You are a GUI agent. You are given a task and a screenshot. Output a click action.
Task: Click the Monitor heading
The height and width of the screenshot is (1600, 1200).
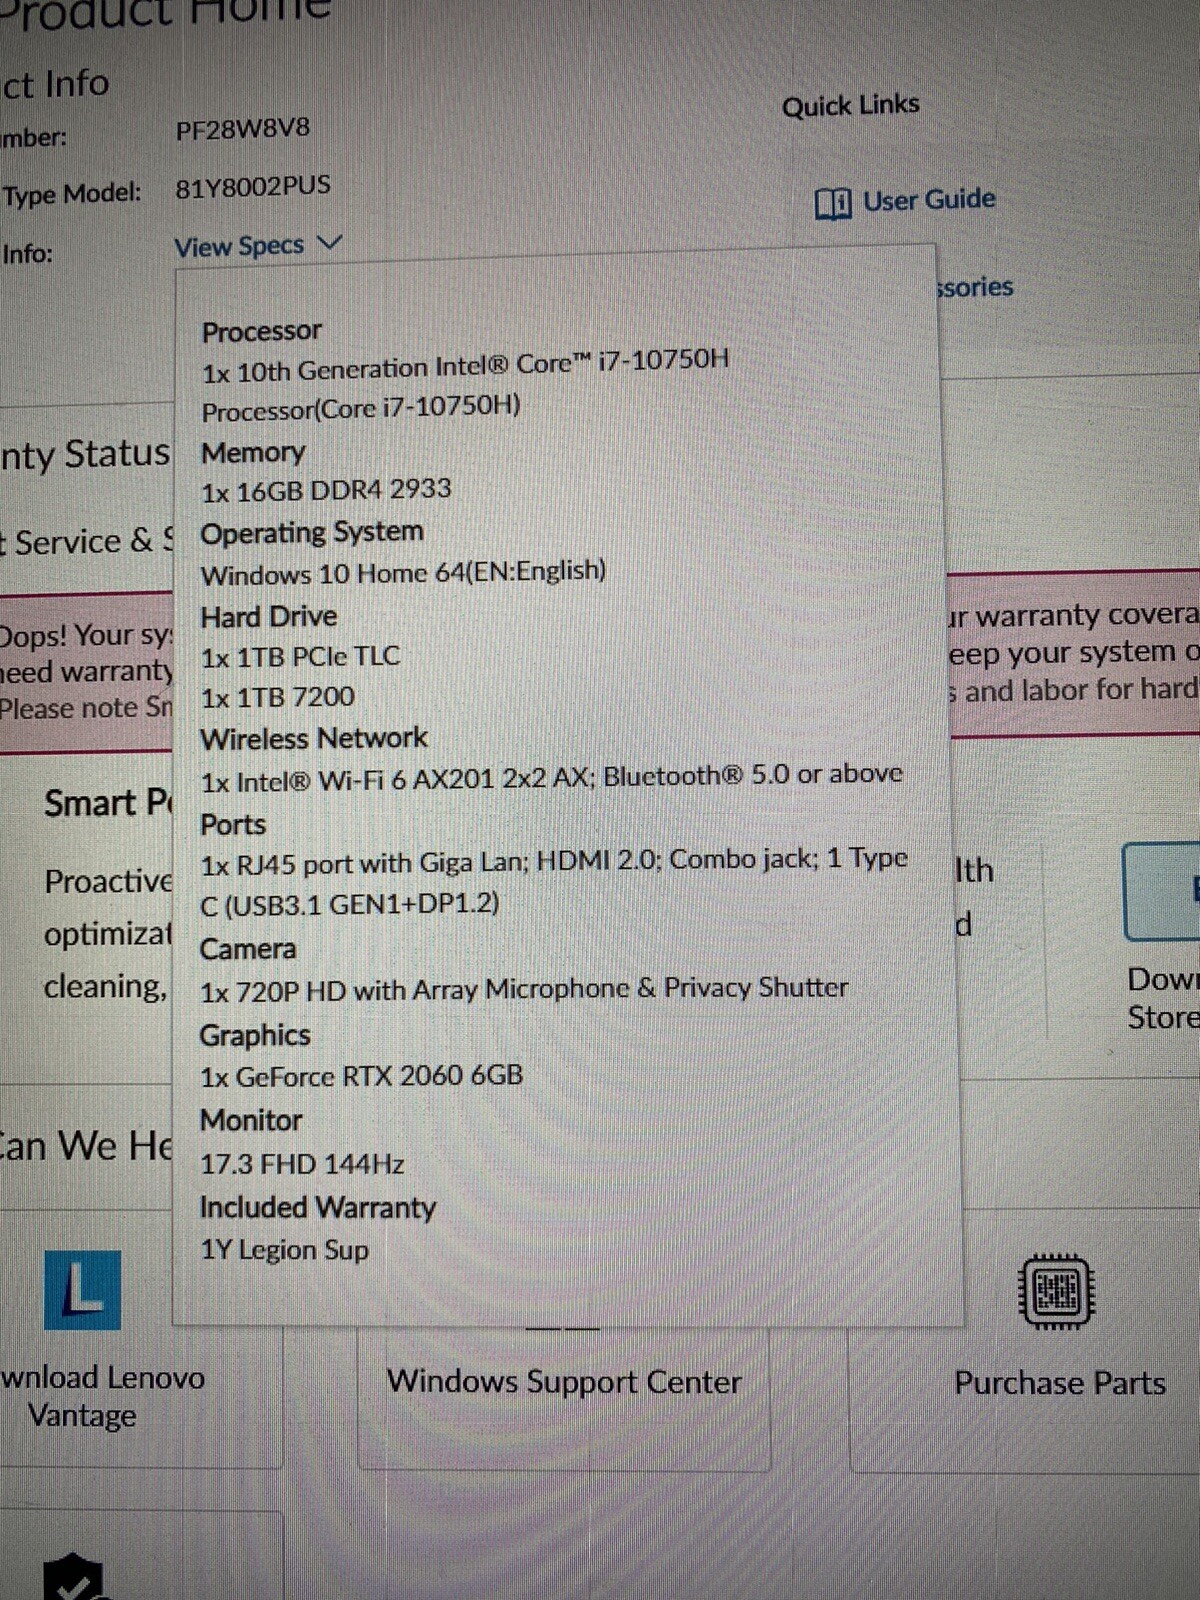click(251, 1121)
